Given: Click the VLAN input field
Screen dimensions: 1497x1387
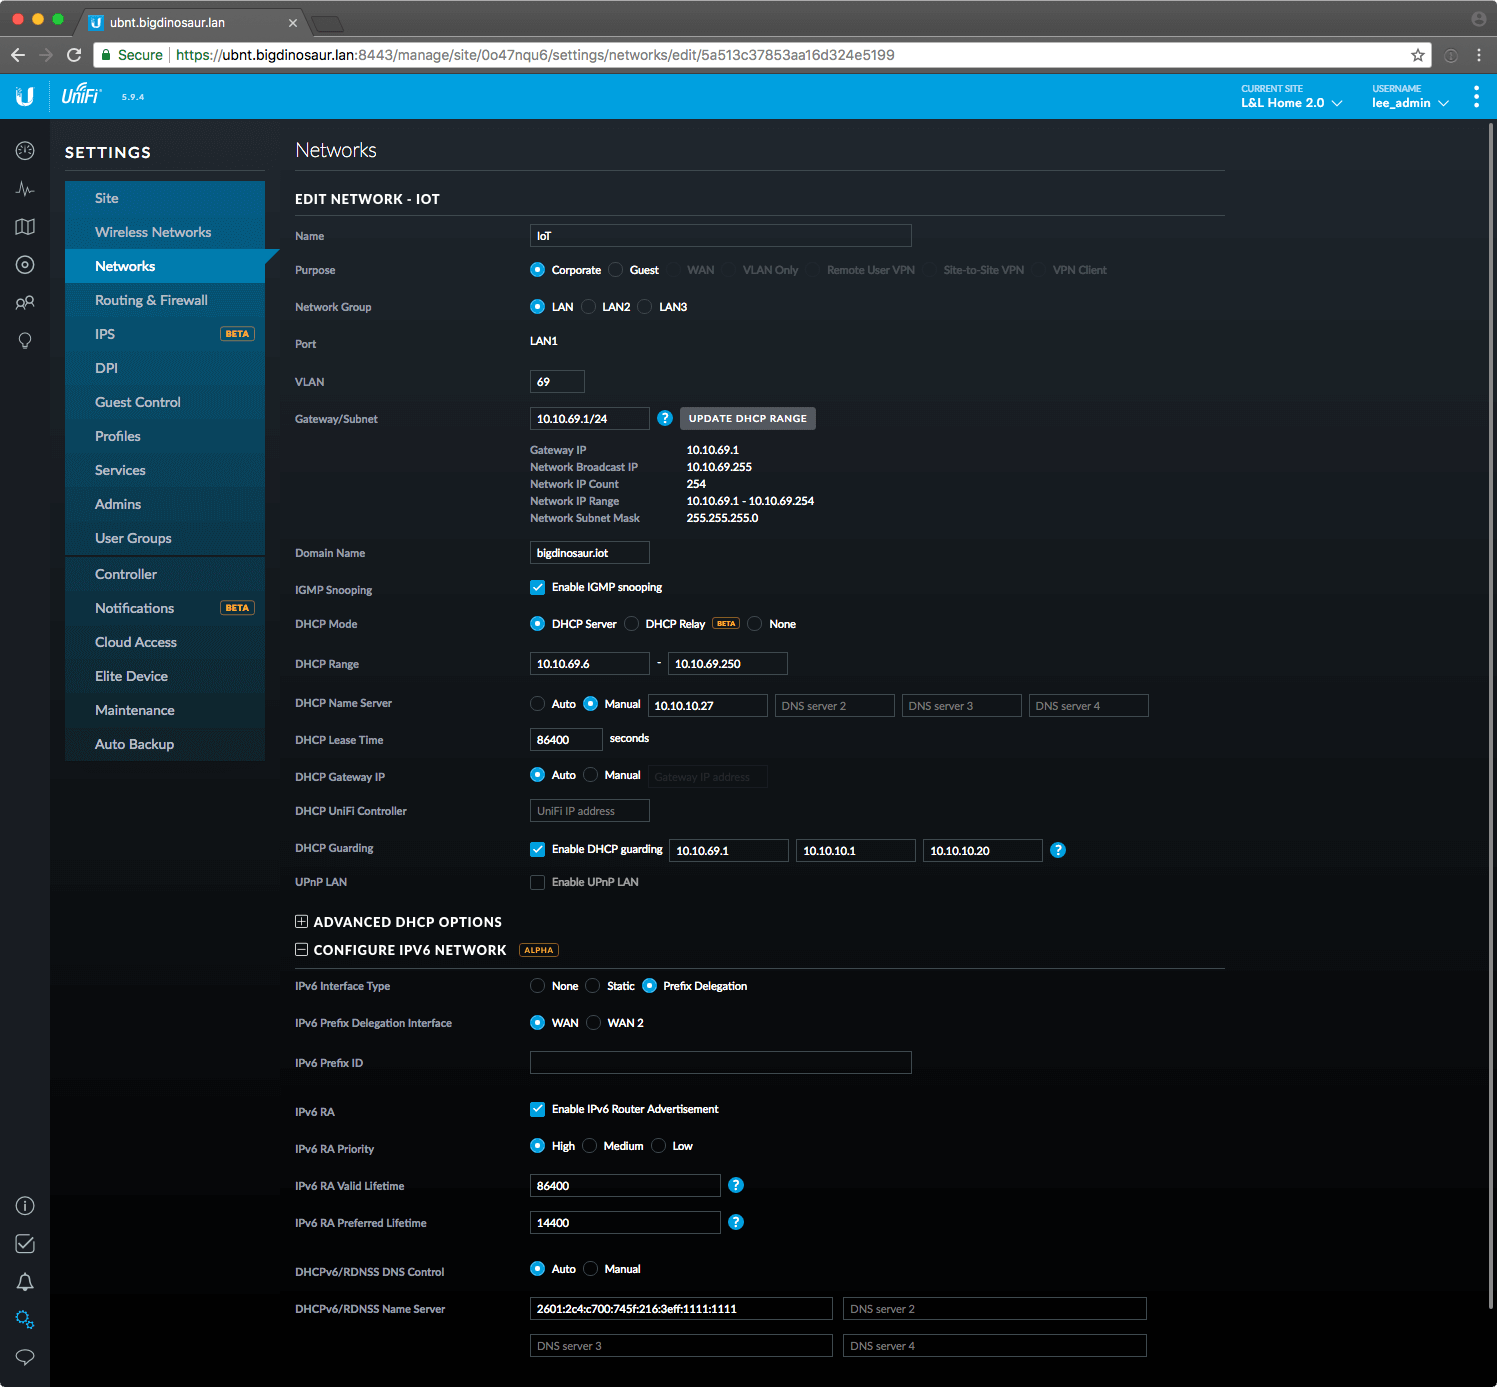Looking at the screenshot, I should [557, 382].
